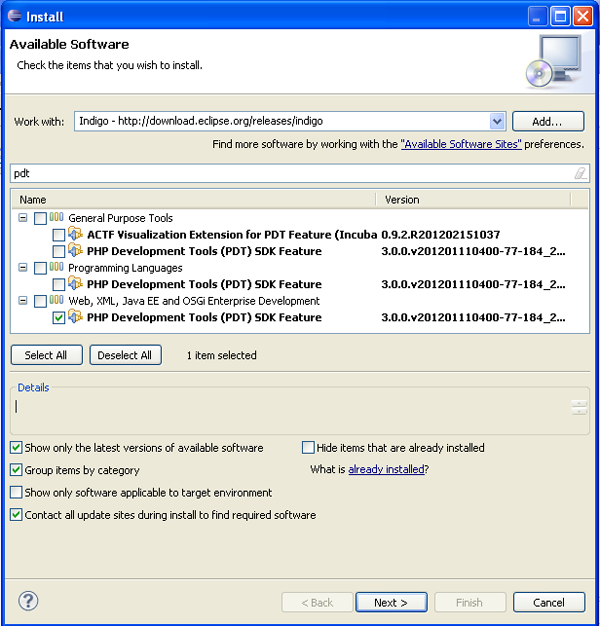Select the Web, XML, Java EE row label
600x626 pixels.
194,301
